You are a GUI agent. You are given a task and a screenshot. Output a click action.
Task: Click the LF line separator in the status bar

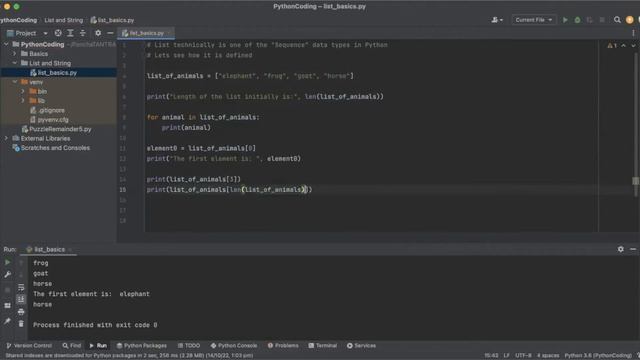(507, 356)
